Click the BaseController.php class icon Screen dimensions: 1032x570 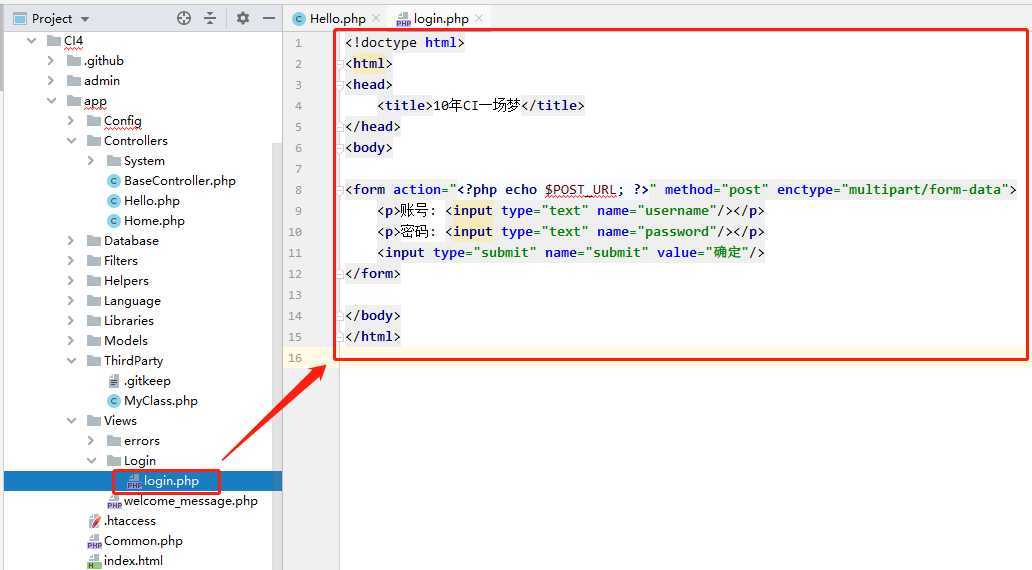114,181
